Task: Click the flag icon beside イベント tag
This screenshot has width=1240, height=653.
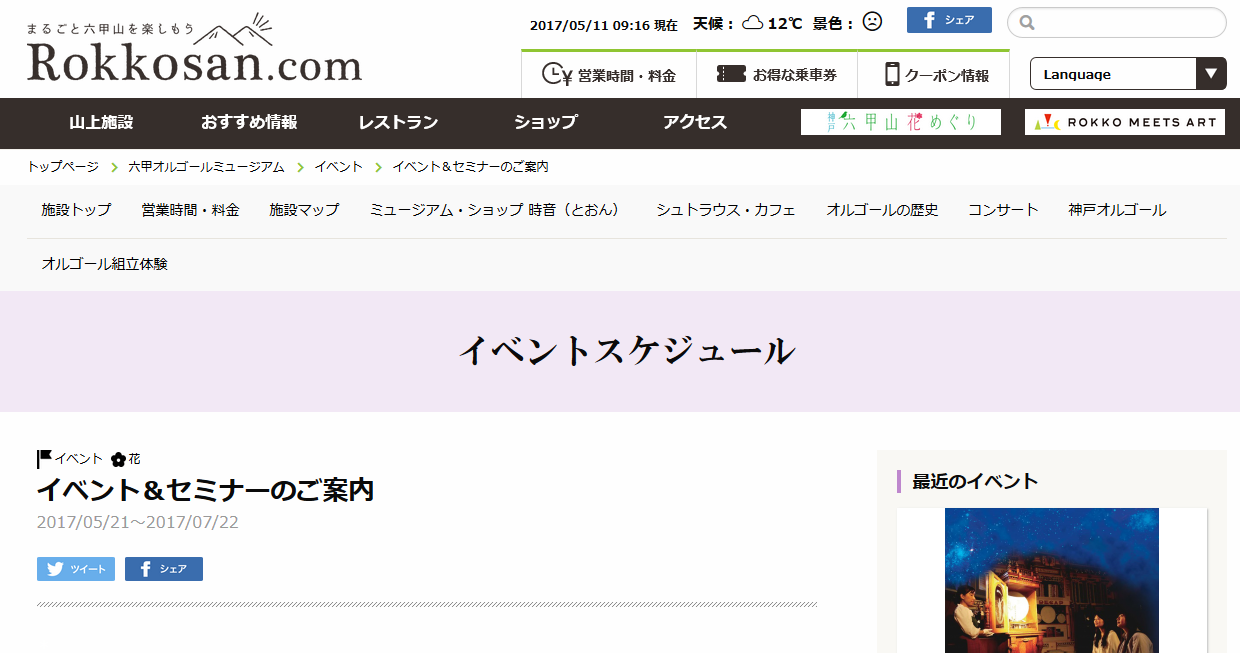Action: tap(44, 459)
